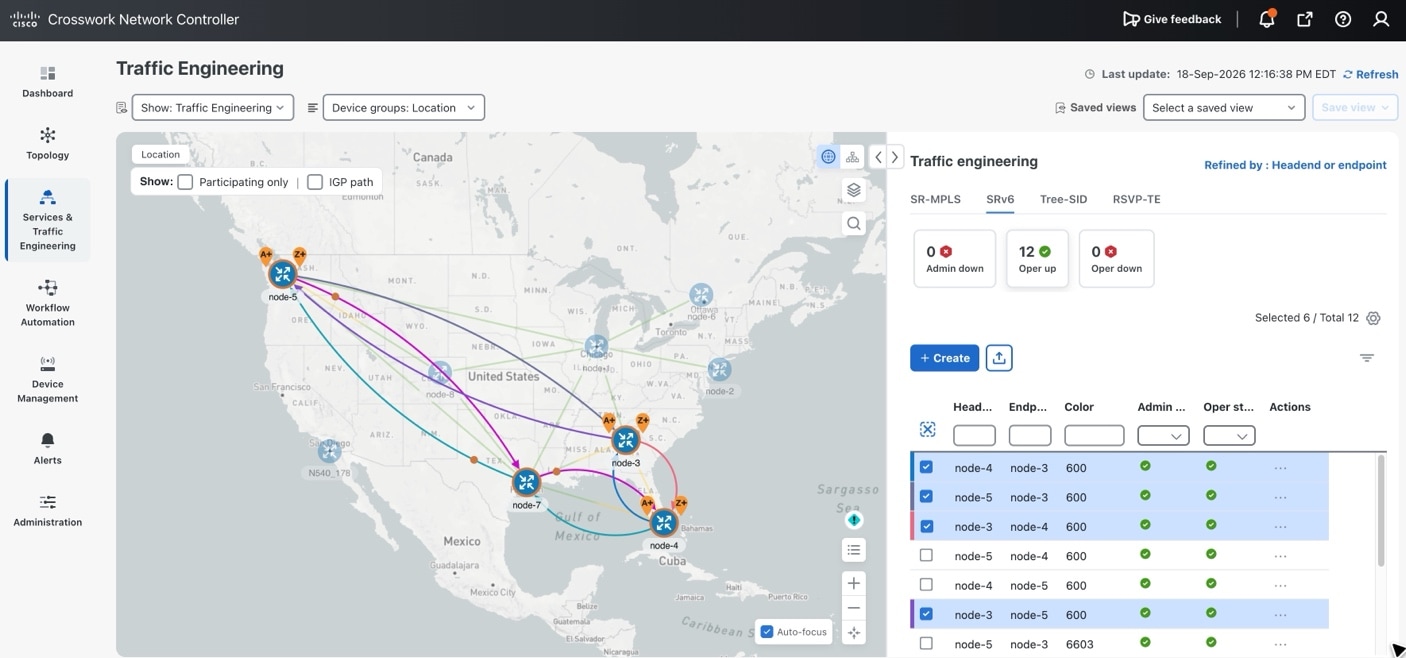The width and height of the screenshot is (1406, 658).
Task: Expand panel with right chevron arrow
Action: coord(895,157)
